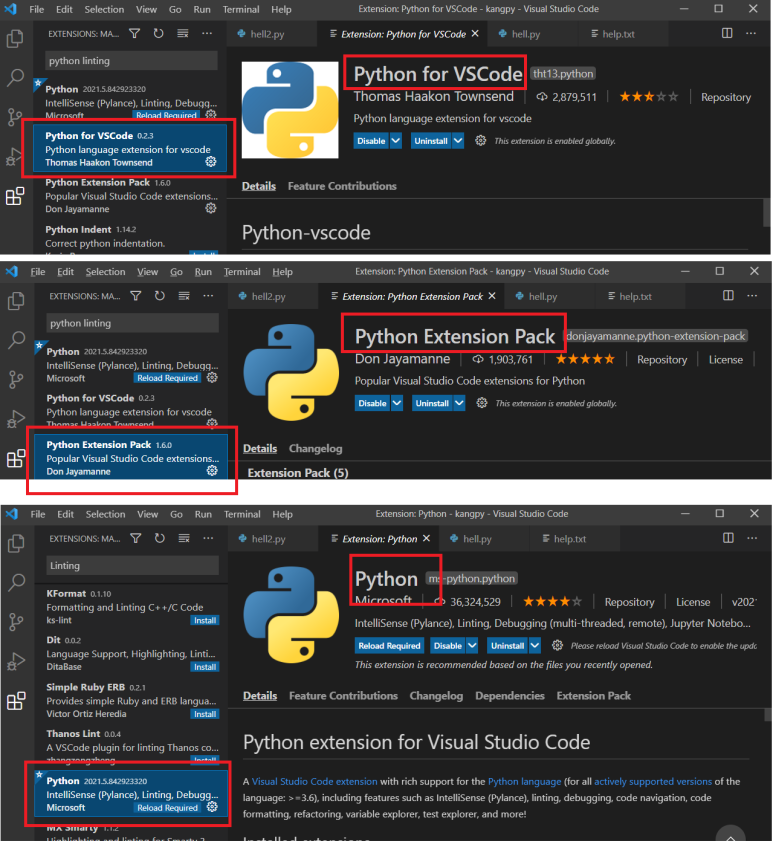Screen dimensions: 773x844
Task: Open Extensions icon in top window activity bar
Action: click(x=15, y=196)
